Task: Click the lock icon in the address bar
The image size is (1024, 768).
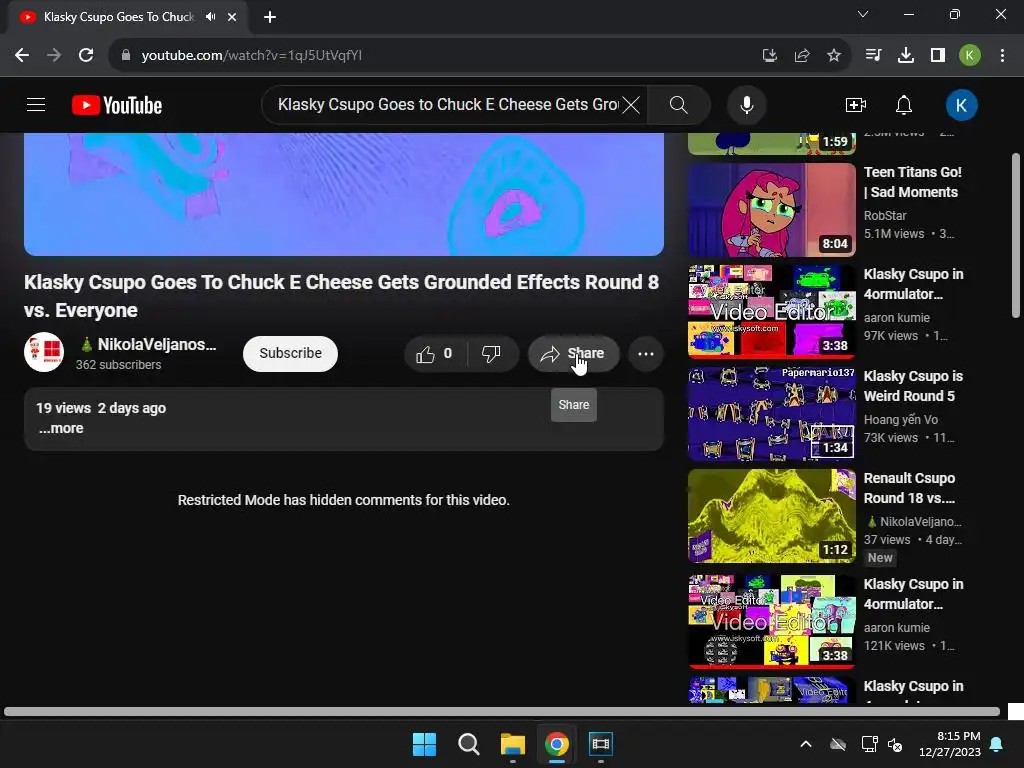Action: pyautogui.click(x=126, y=56)
